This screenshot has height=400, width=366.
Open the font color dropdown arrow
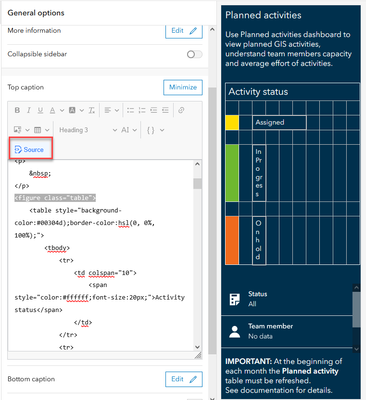(62, 110)
